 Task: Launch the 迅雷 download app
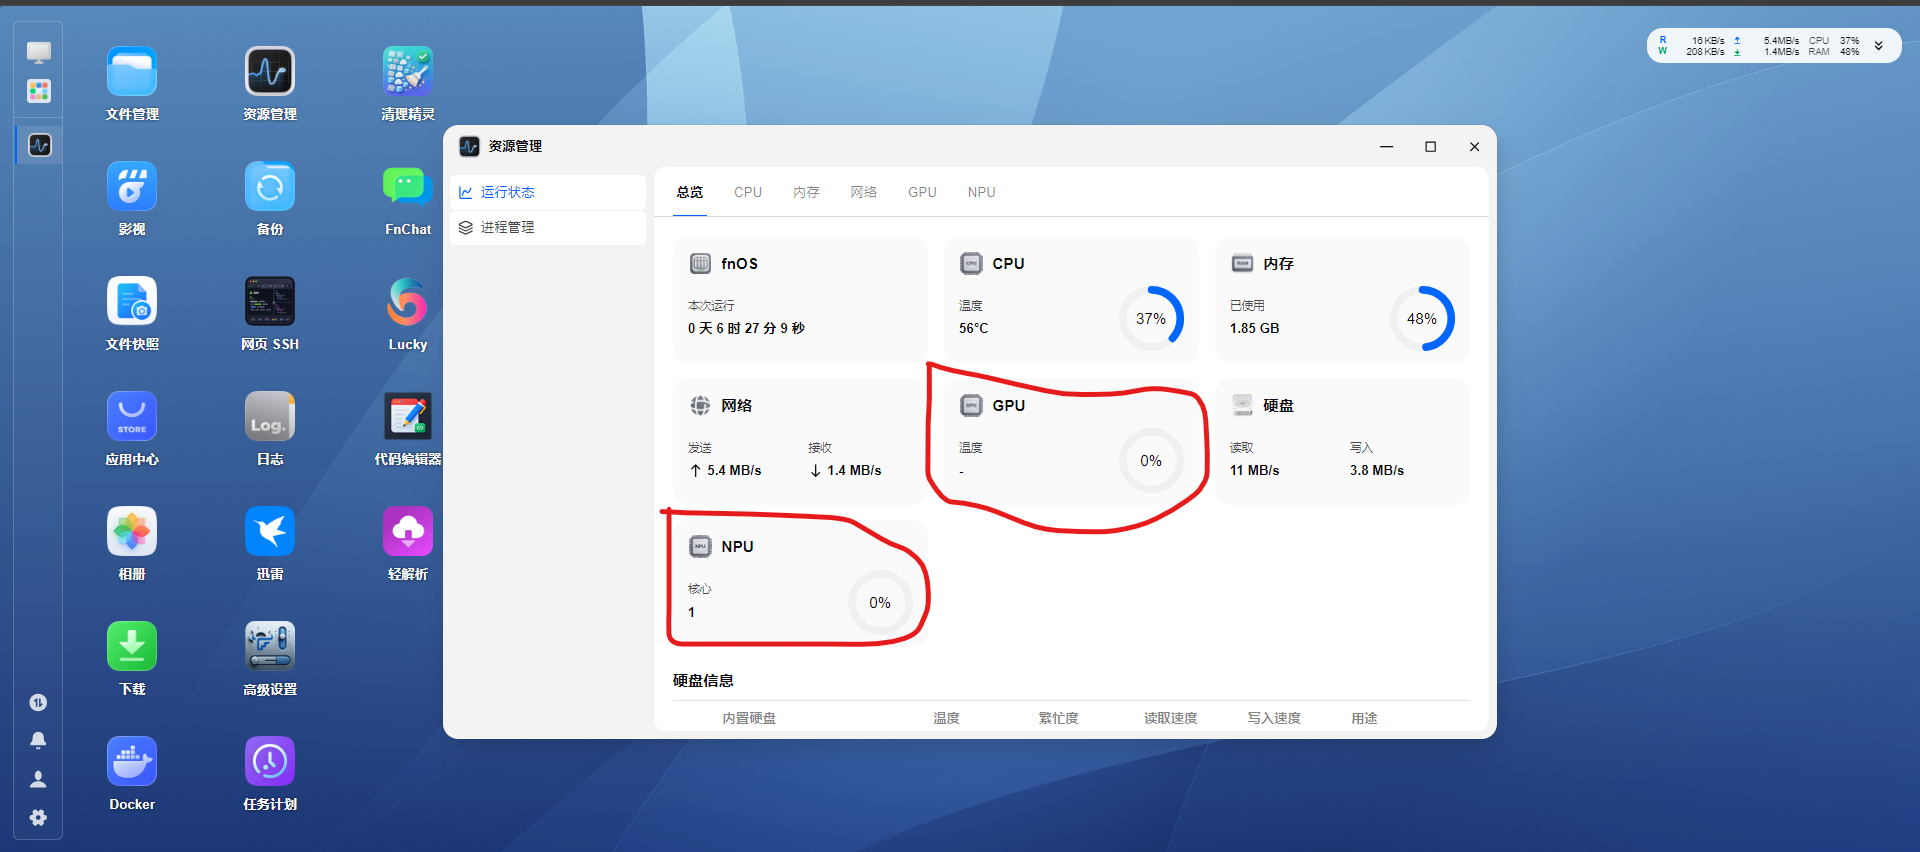pyautogui.click(x=270, y=532)
